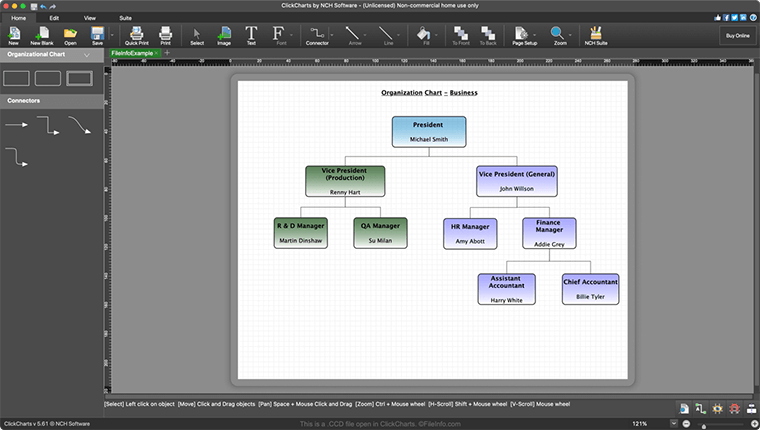Click the NCH Suite icon
Viewport: 760px width, 430px height.
point(595,35)
